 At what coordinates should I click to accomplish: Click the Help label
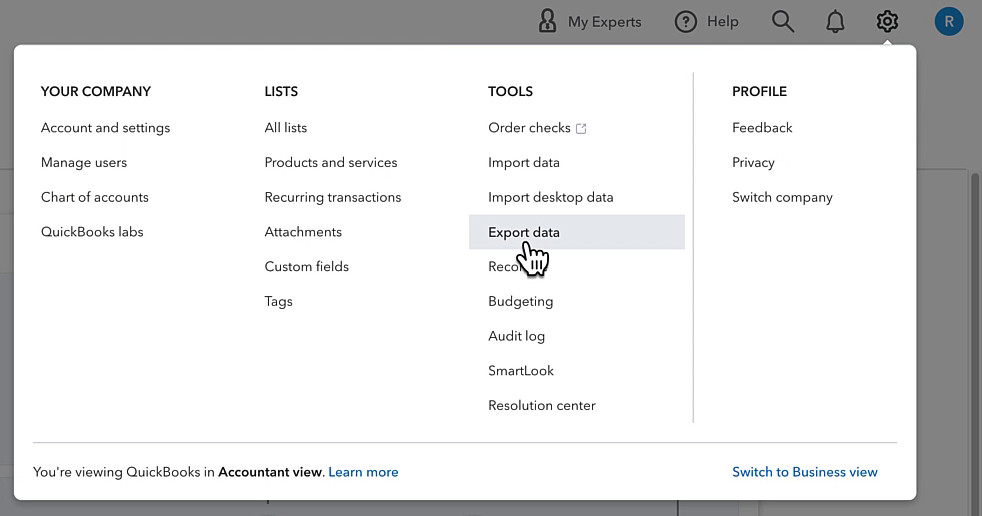pos(723,22)
